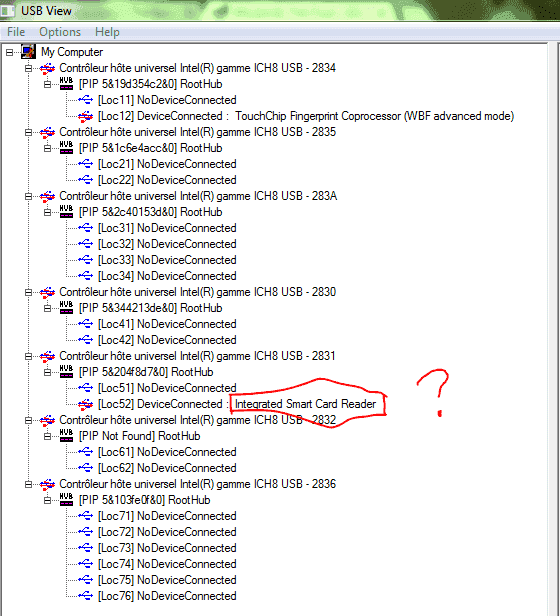Click the blue USB icon for Loc76
Screen dimensions: 560x616
[x=85, y=596]
